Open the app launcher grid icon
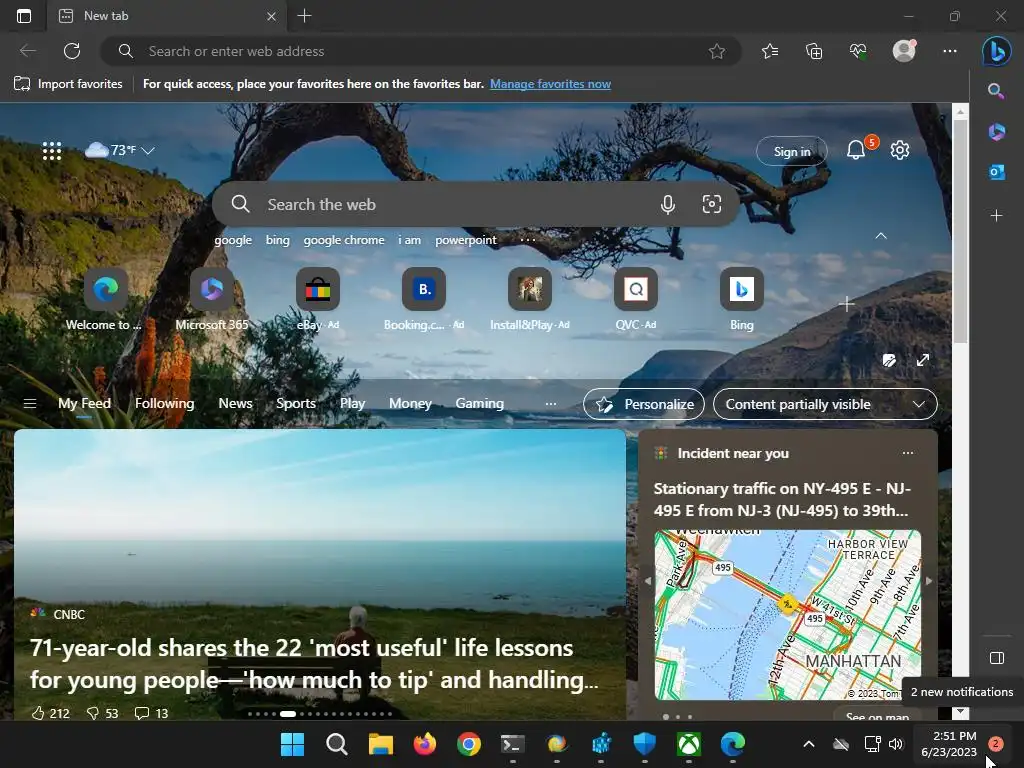The width and height of the screenshot is (1024, 768). click(52, 151)
